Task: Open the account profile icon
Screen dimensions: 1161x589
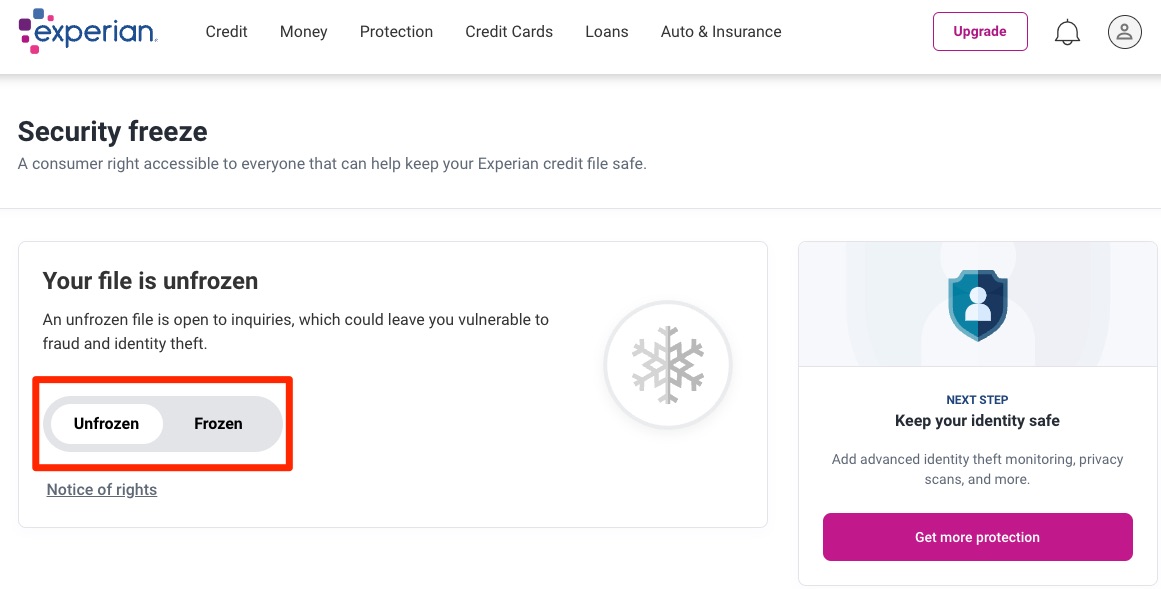Action: tap(1124, 31)
